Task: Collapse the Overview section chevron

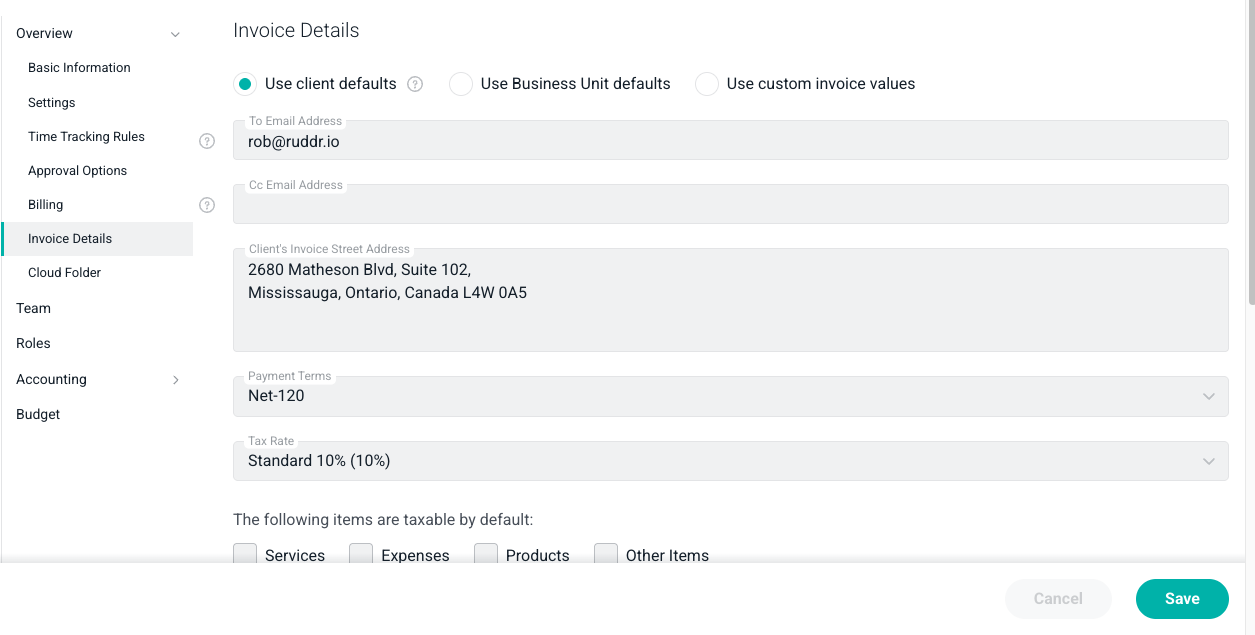Action: coord(176,35)
